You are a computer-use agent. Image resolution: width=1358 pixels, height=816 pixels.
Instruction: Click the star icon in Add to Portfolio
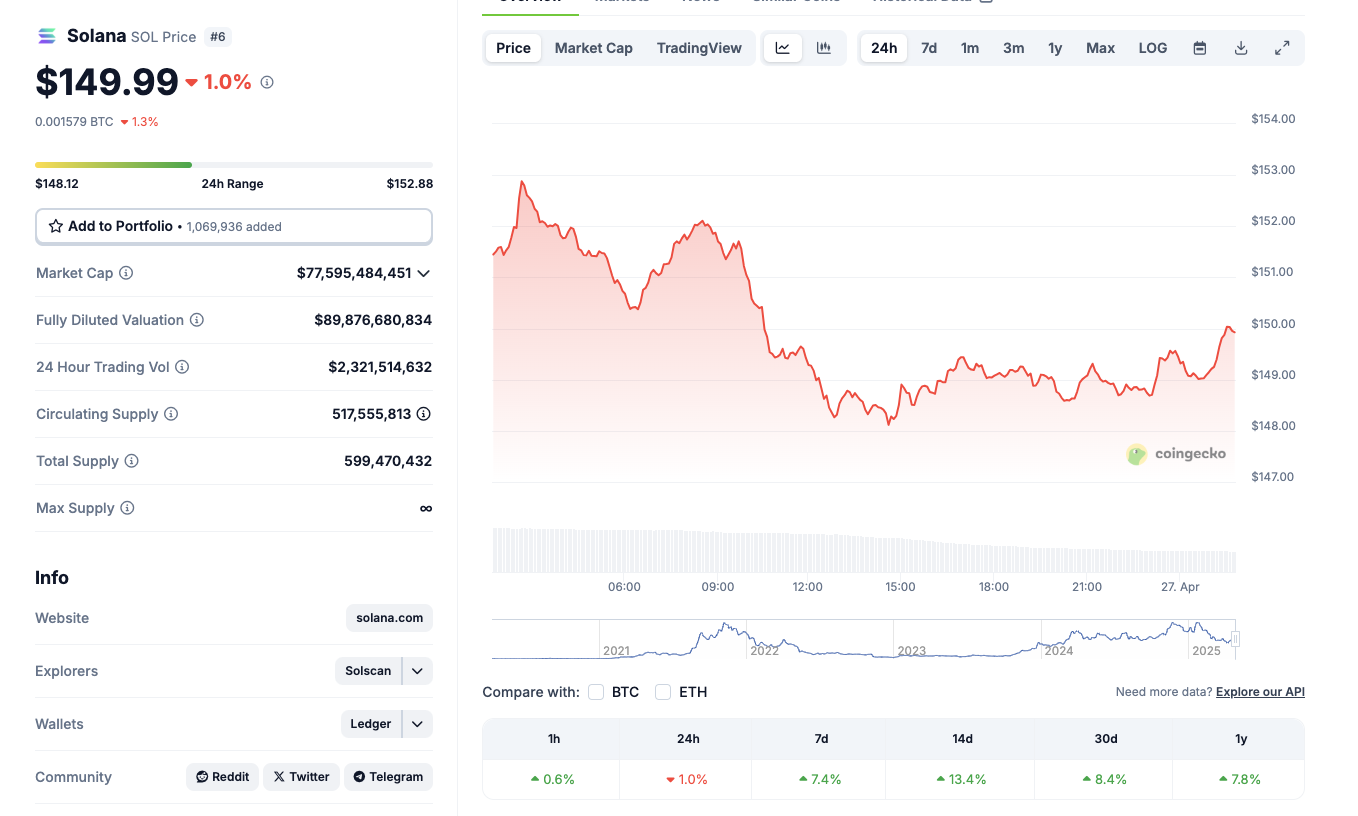[56, 226]
